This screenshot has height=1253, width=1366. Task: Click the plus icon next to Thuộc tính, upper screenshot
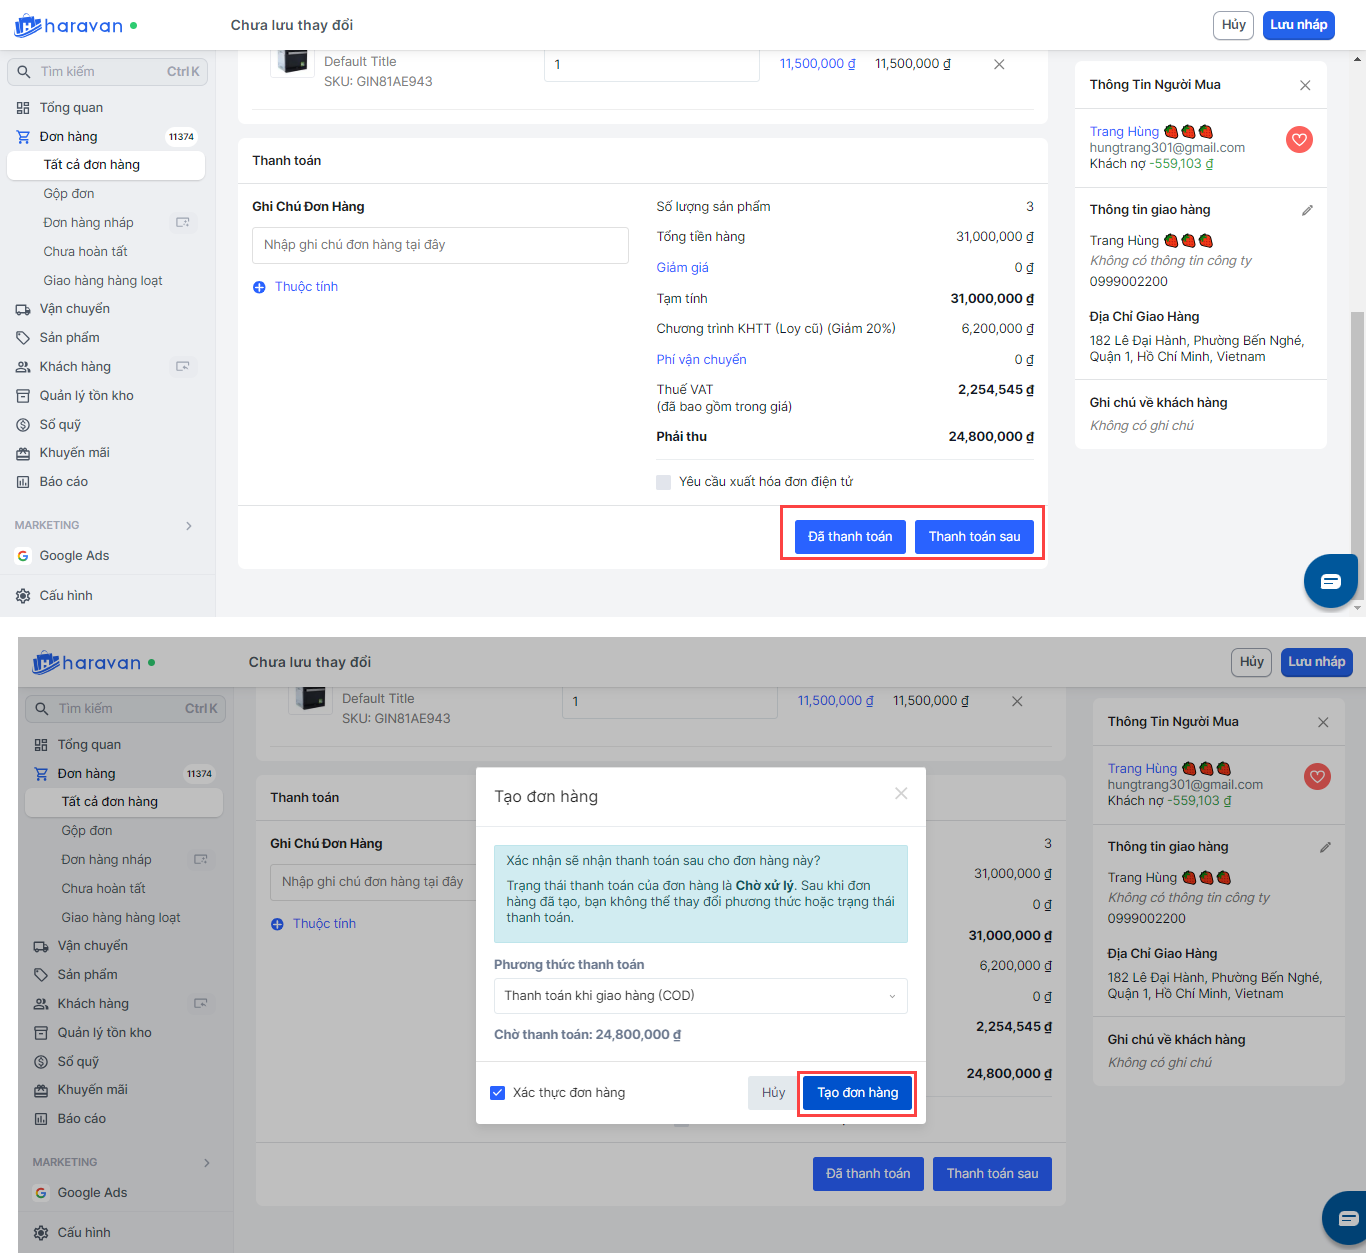coord(259,287)
